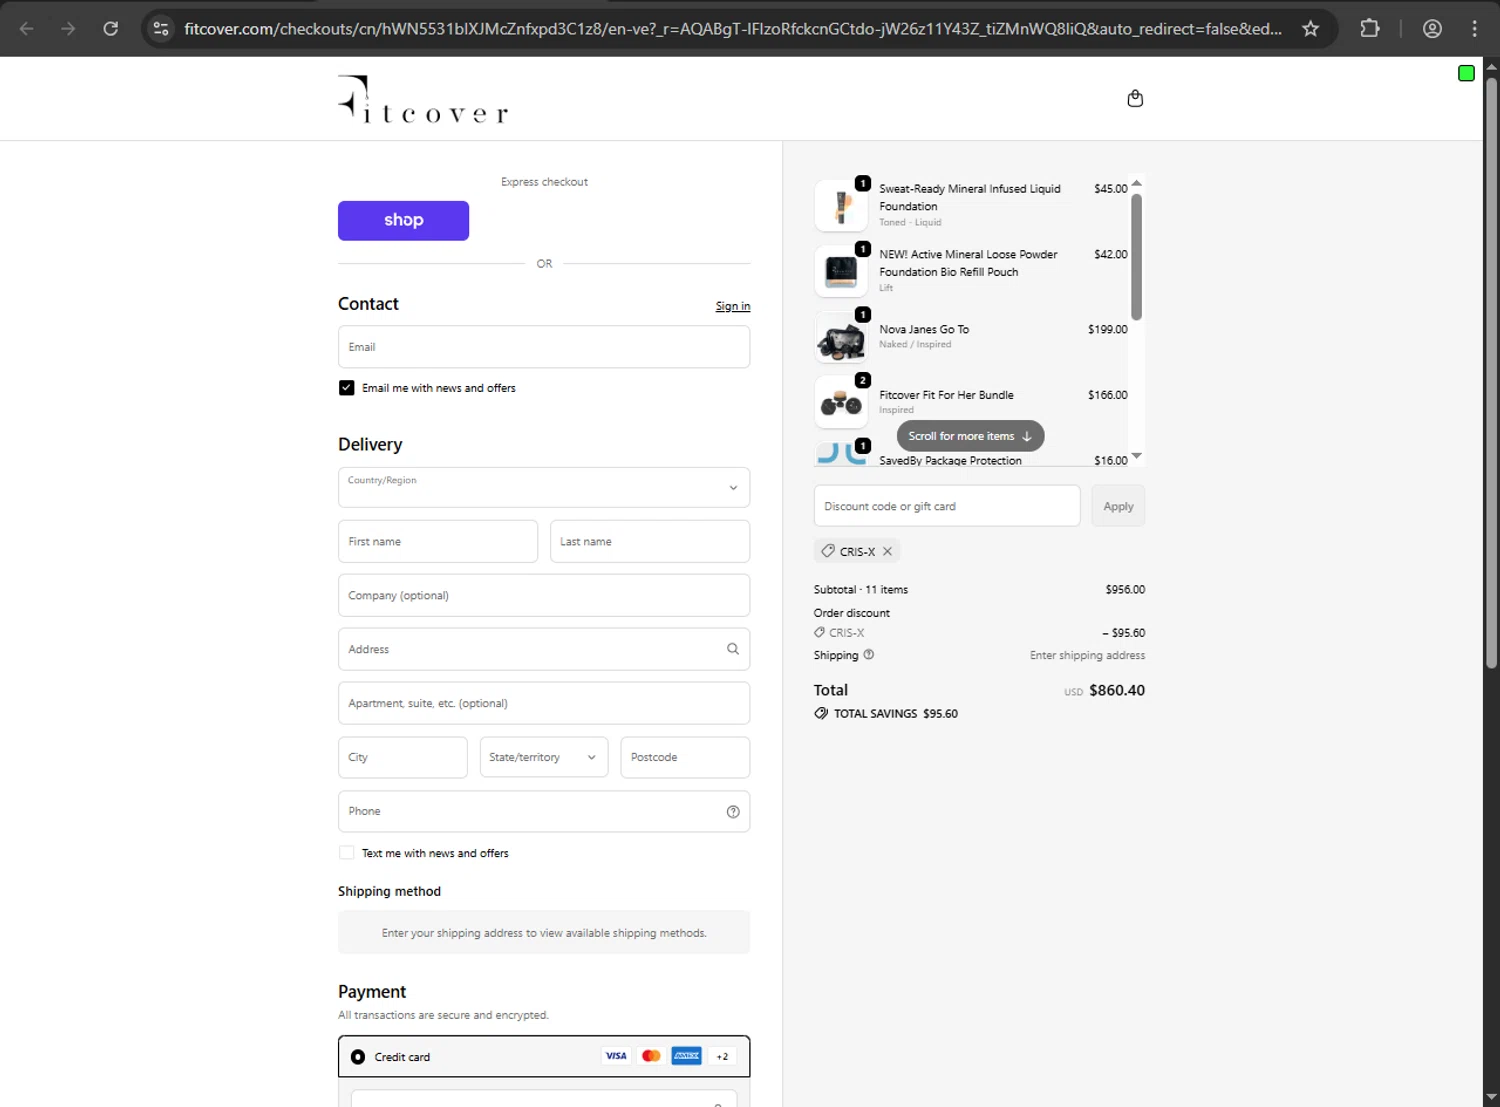Focus the Company (optional) field

(x=544, y=595)
